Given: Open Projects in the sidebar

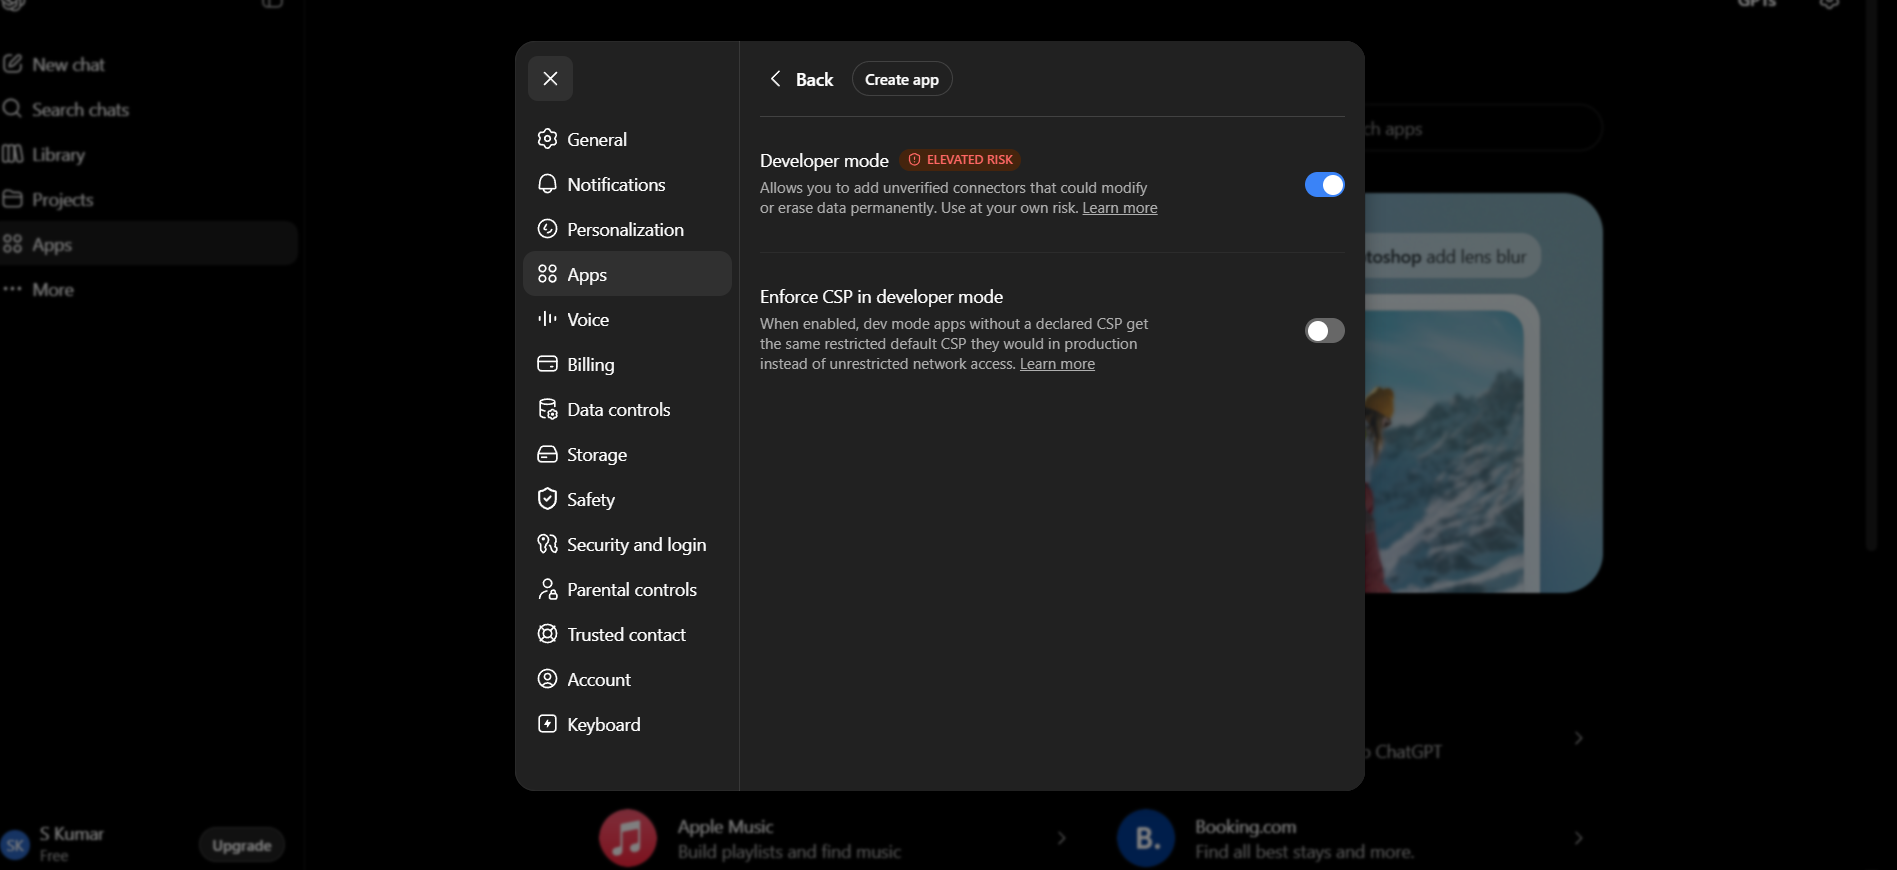Looking at the screenshot, I should point(150,199).
